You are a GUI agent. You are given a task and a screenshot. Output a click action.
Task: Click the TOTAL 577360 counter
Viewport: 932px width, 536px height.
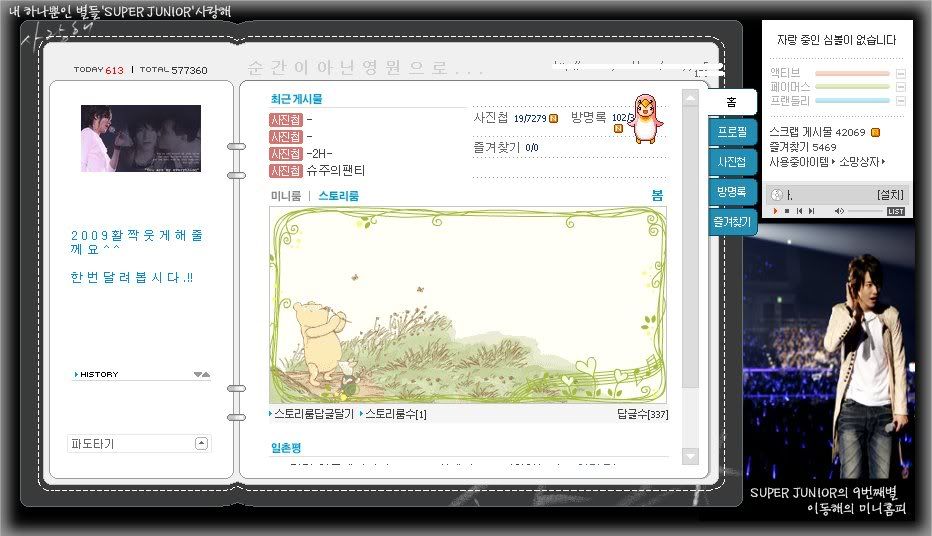click(174, 70)
